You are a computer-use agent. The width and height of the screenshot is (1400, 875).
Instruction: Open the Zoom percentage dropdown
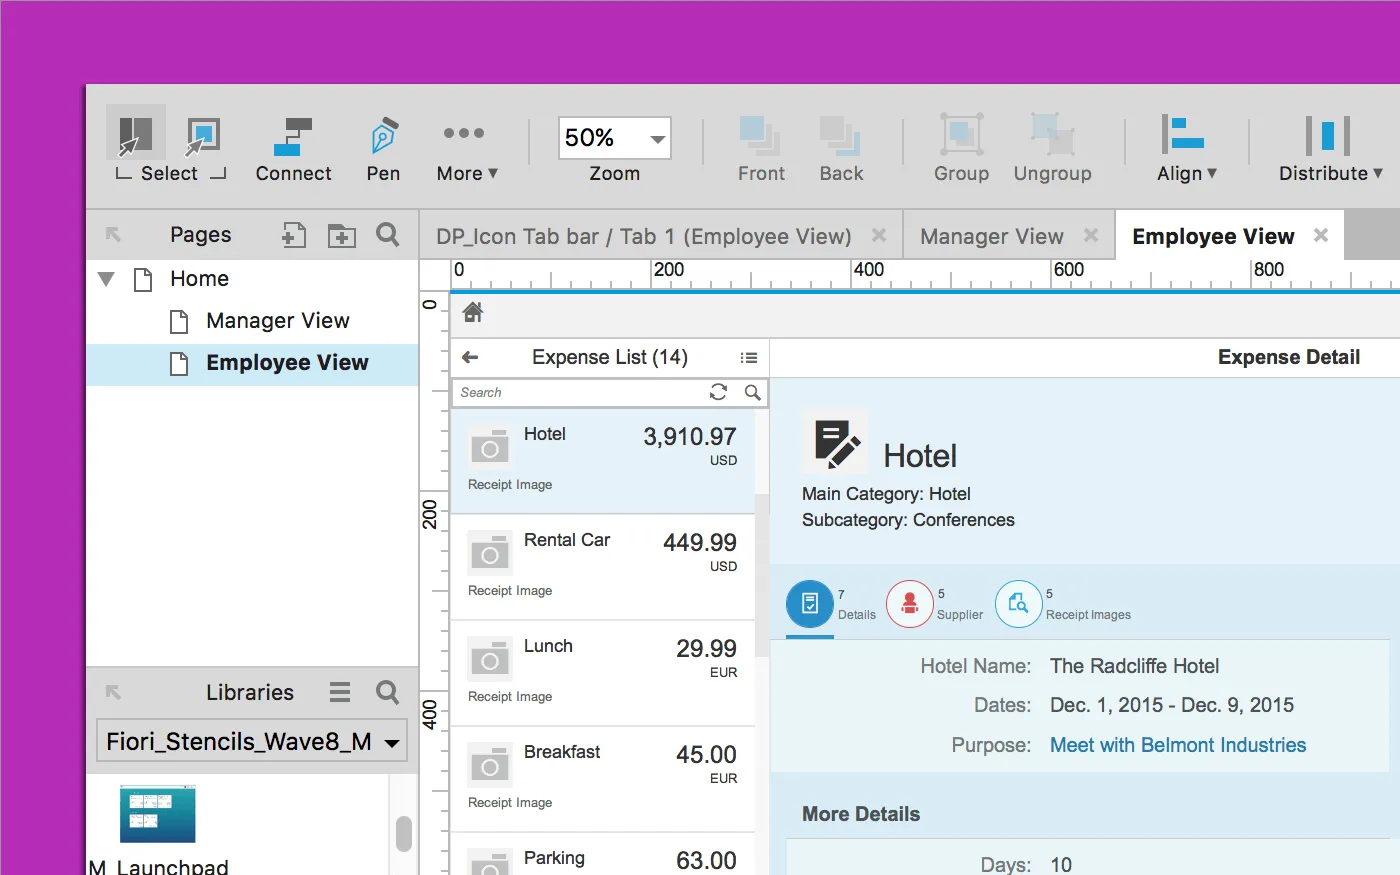pyautogui.click(x=656, y=139)
